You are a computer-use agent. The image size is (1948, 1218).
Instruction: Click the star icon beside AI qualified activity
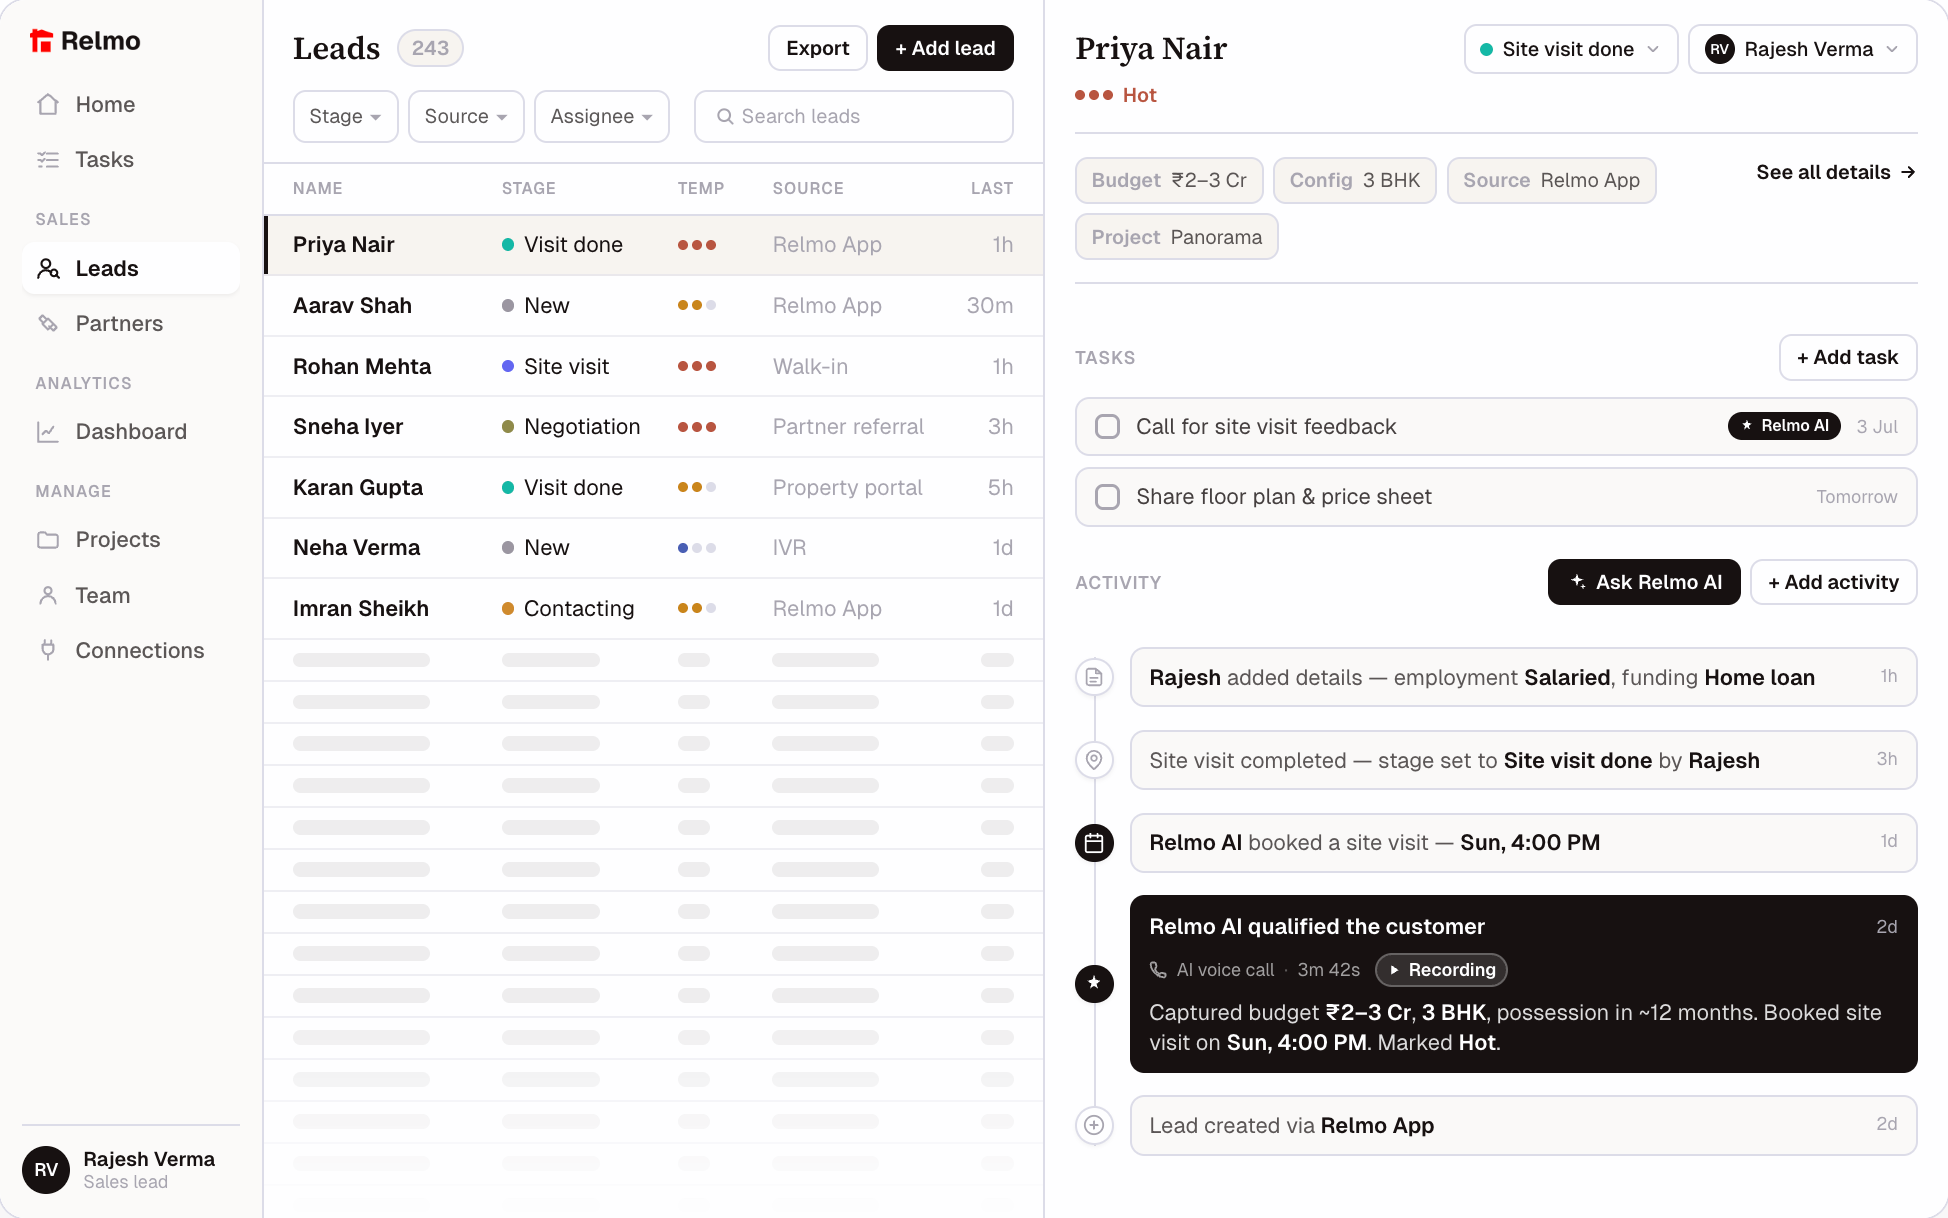1094,983
